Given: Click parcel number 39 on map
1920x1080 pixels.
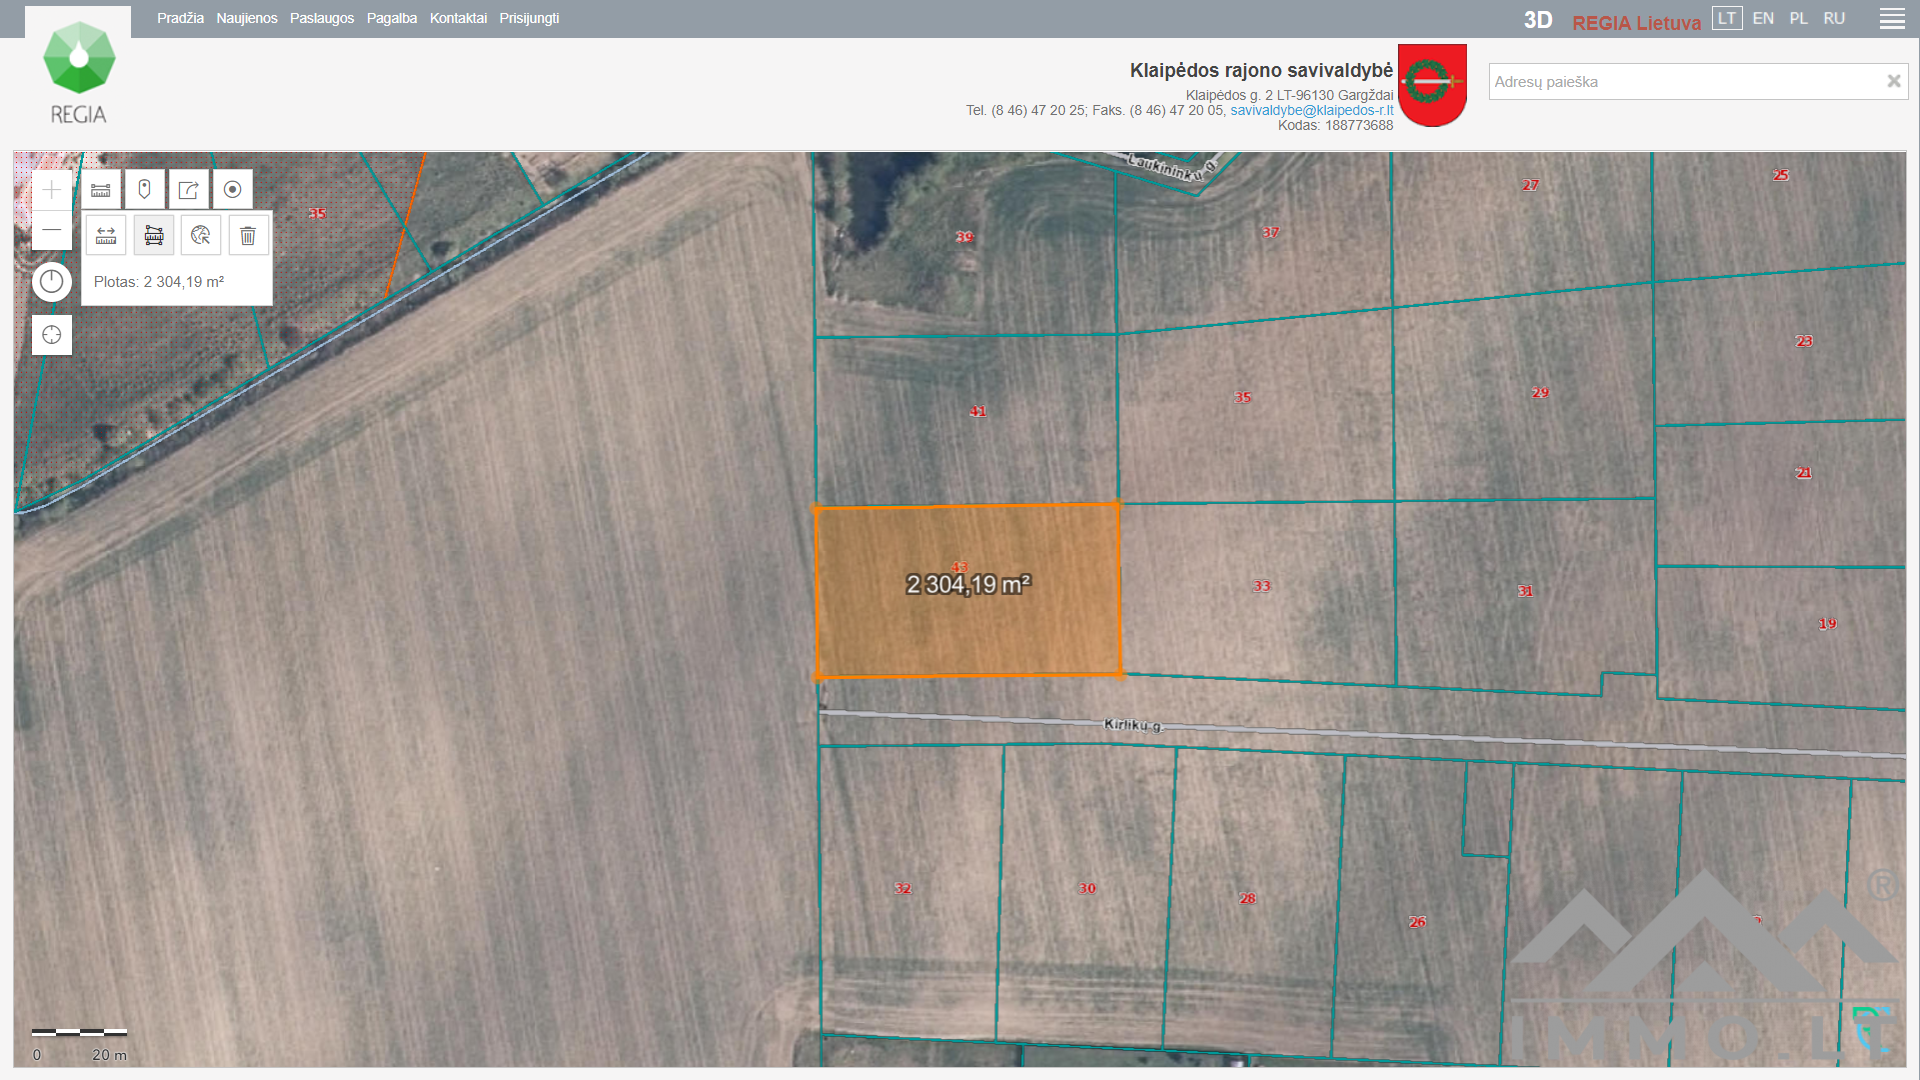Looking at the screenshot, I should point(964,237).
